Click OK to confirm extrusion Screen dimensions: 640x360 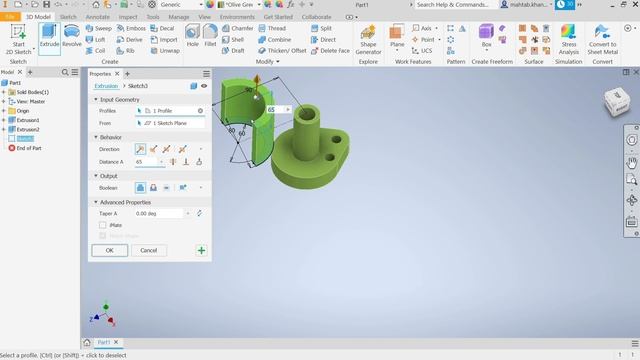click(x=109, y=250)
